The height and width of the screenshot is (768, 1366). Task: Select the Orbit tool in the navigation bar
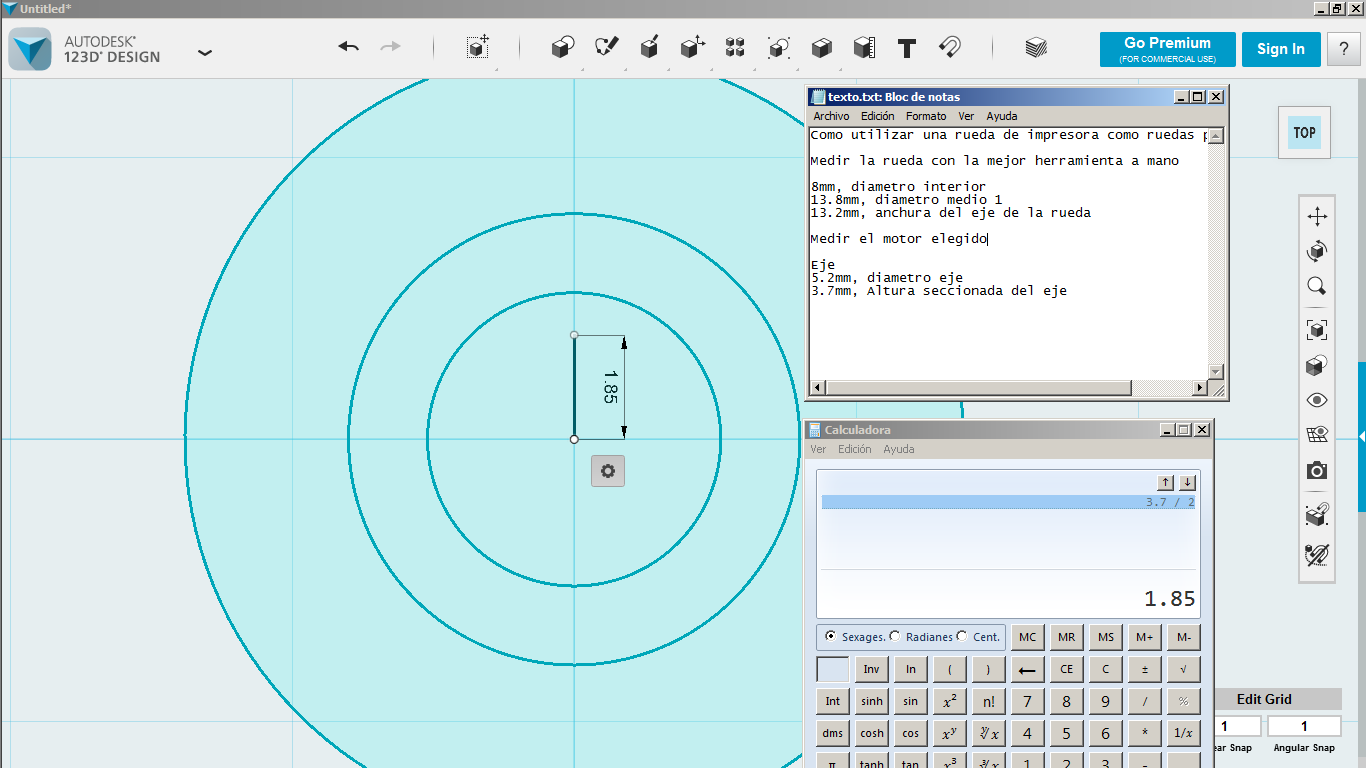tap(1317, 251)
